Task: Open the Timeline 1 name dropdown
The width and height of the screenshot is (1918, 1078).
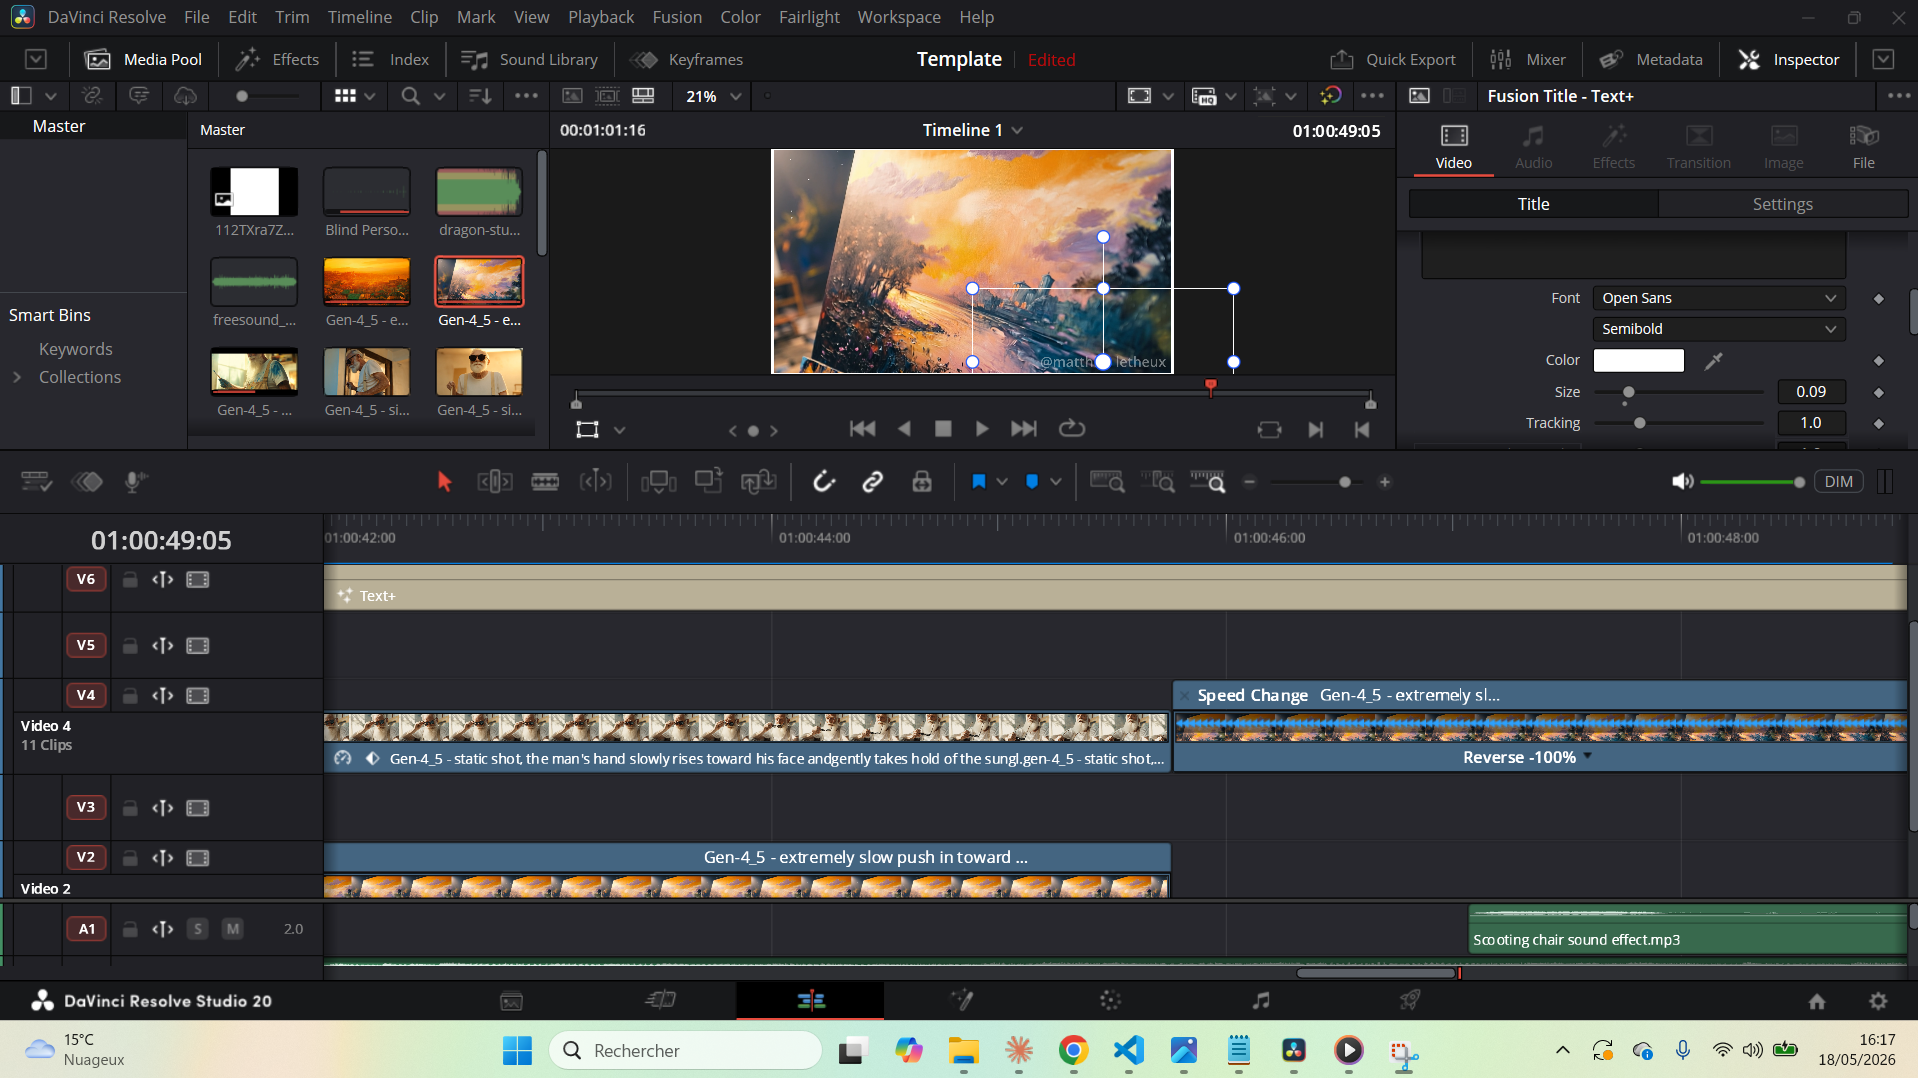Action: pyautogui.click(x=1018, y=130)
